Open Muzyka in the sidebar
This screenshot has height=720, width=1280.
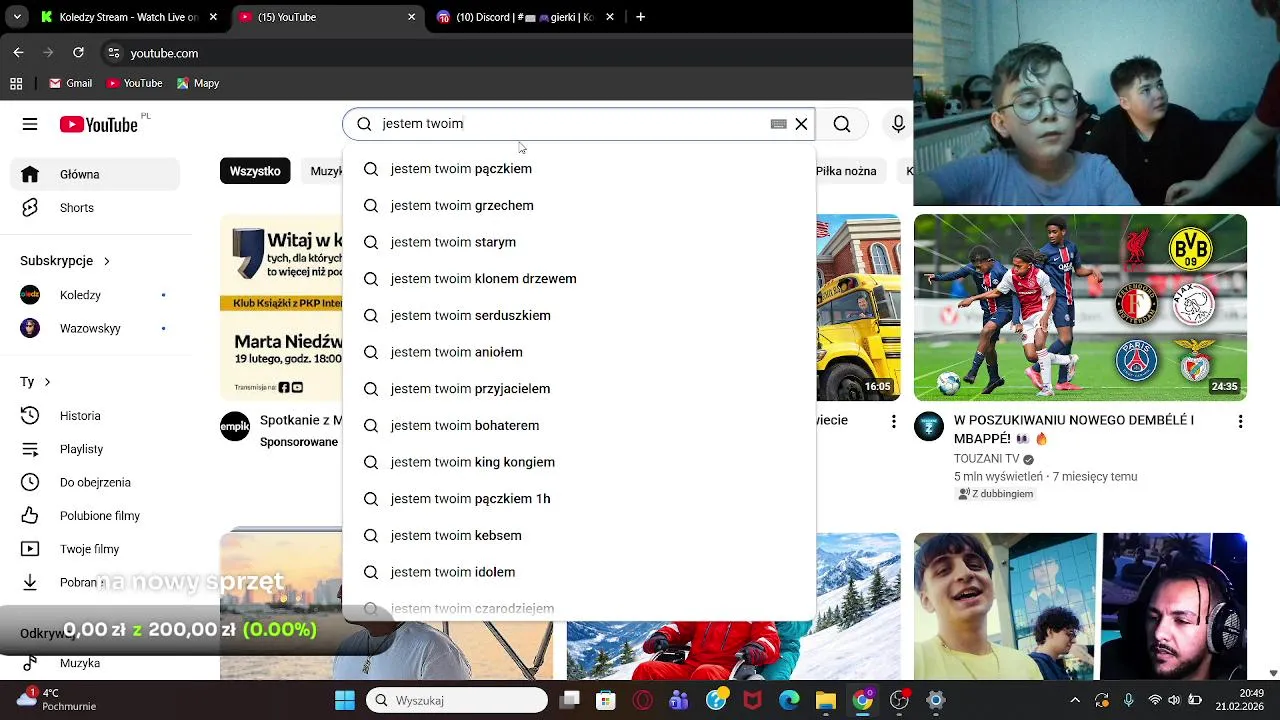[96, 663]
